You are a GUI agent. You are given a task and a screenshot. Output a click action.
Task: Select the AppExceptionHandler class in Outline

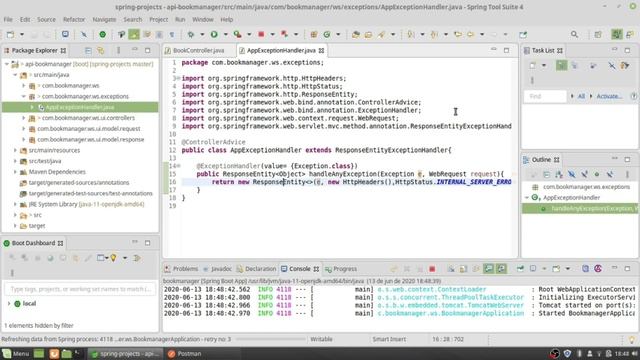click(571, 198)
